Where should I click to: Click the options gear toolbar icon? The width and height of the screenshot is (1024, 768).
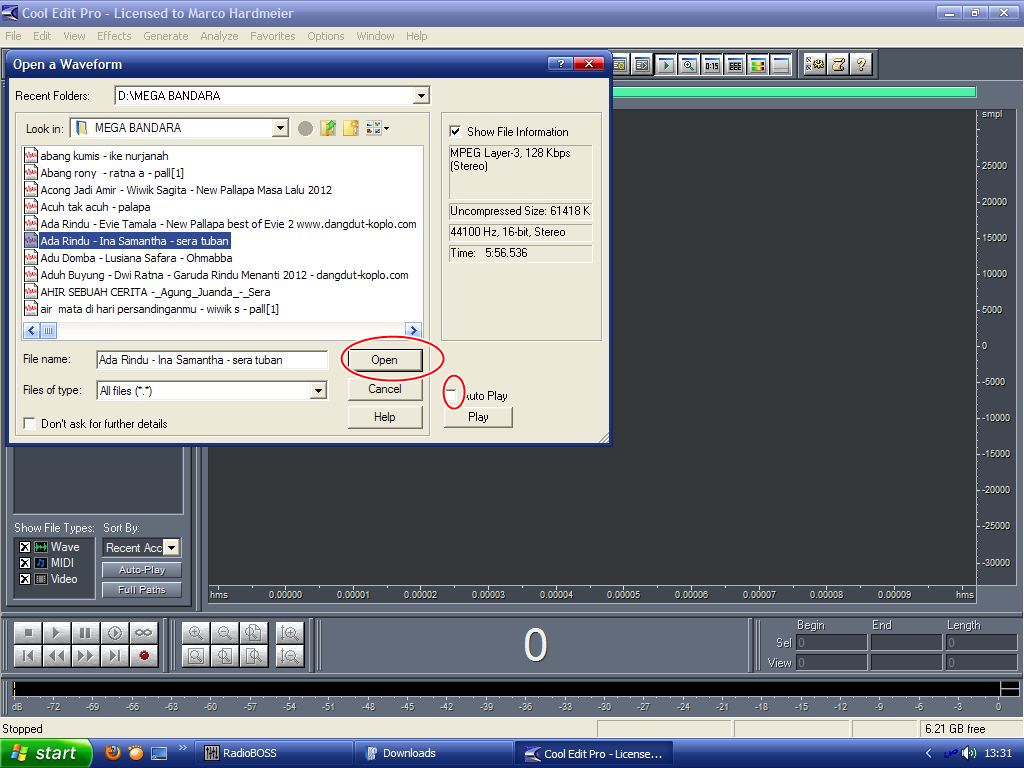[815, 64]
